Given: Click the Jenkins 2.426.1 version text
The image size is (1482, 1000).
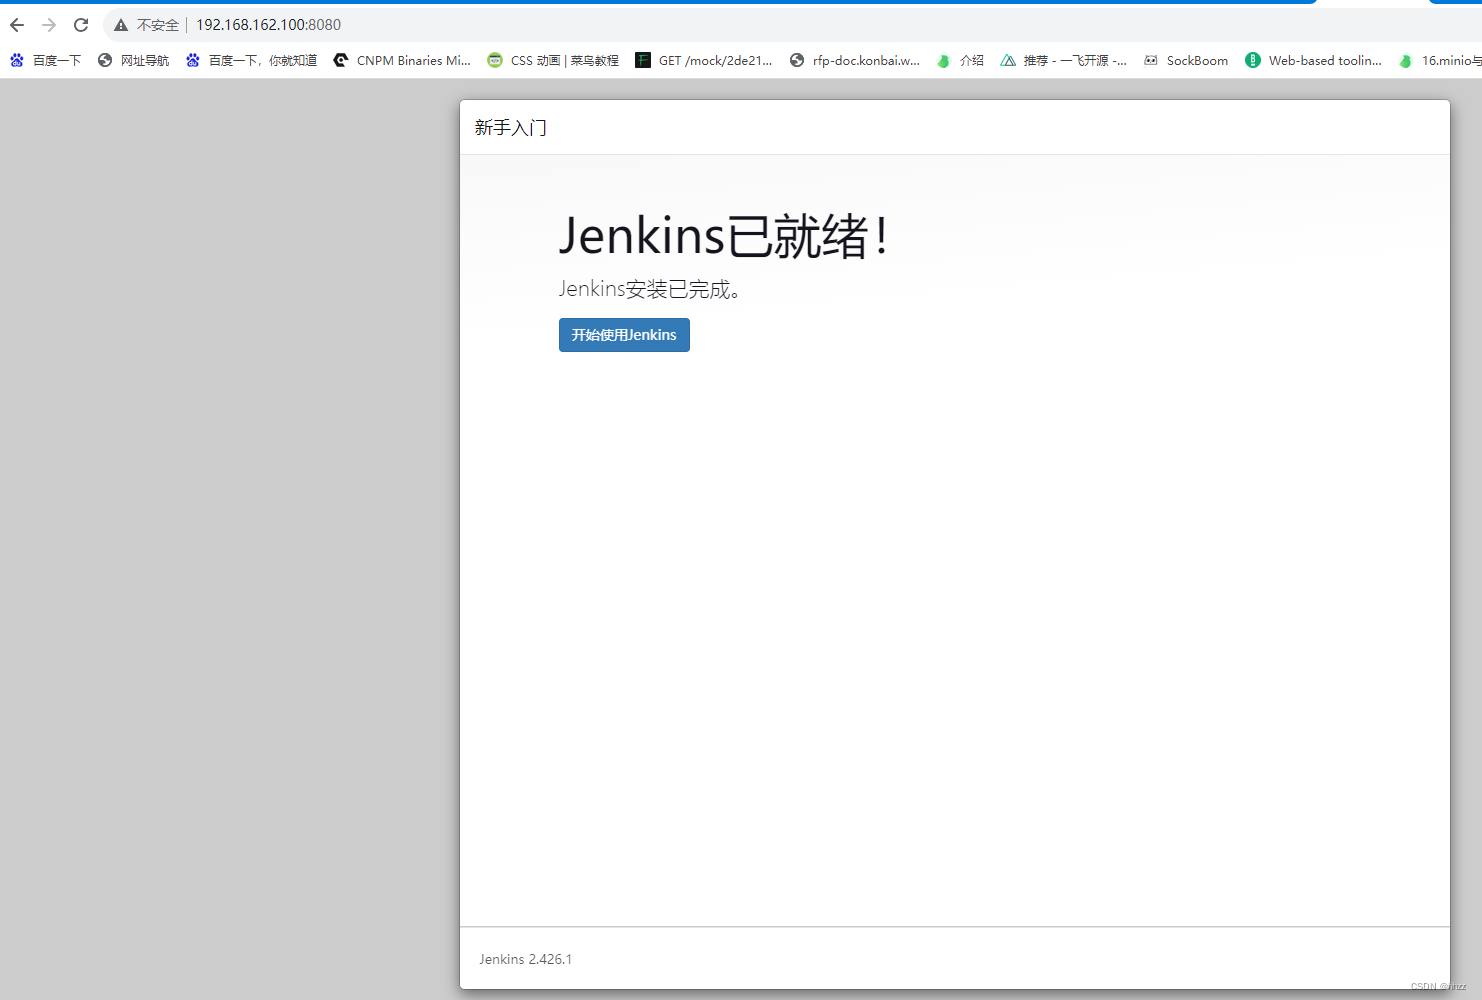Looking at the screenshot, I should pos(526,959).
